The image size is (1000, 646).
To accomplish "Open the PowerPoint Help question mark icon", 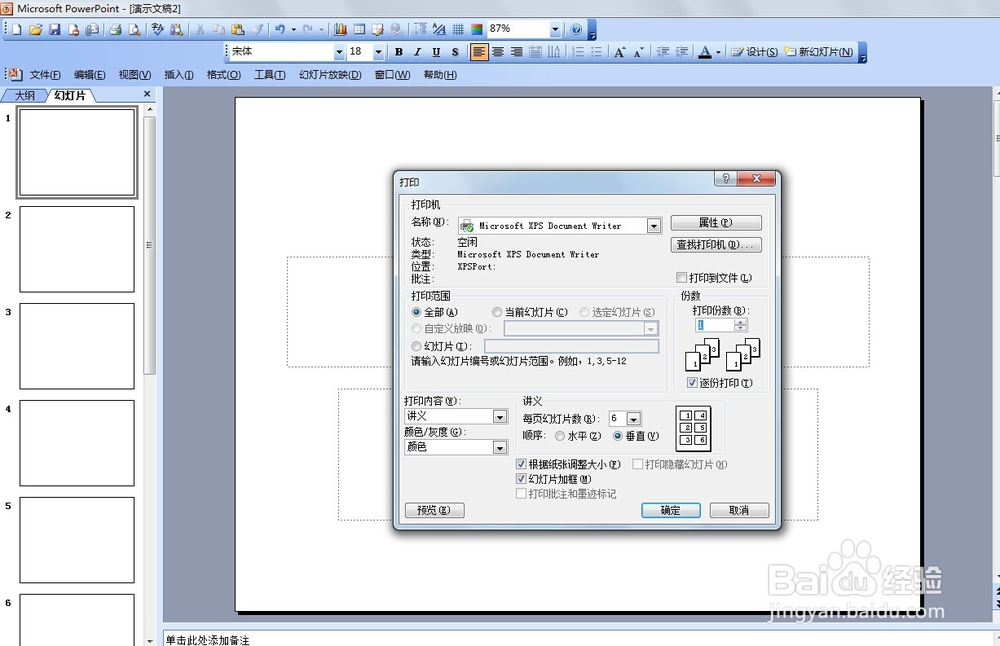I will click(577, 29).
